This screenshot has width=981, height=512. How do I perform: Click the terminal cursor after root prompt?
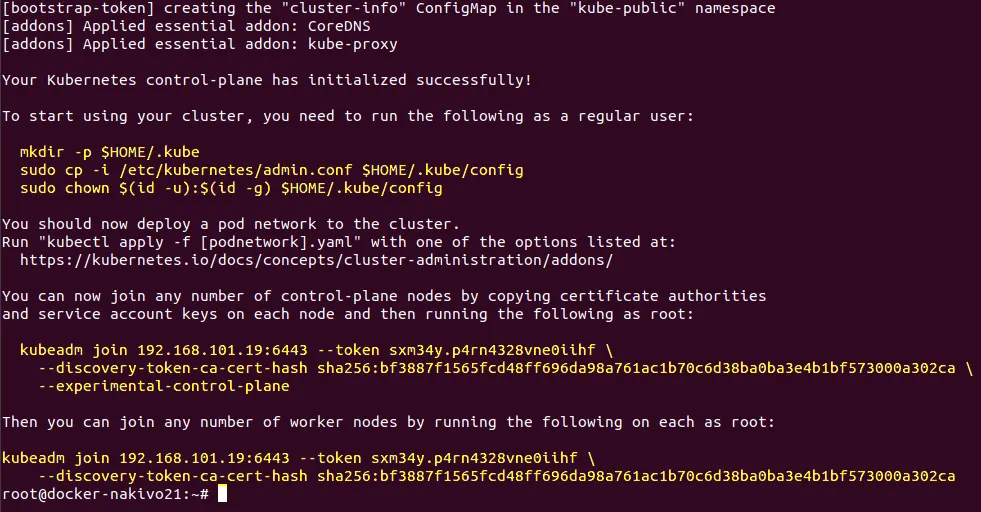tap(222, 494)
